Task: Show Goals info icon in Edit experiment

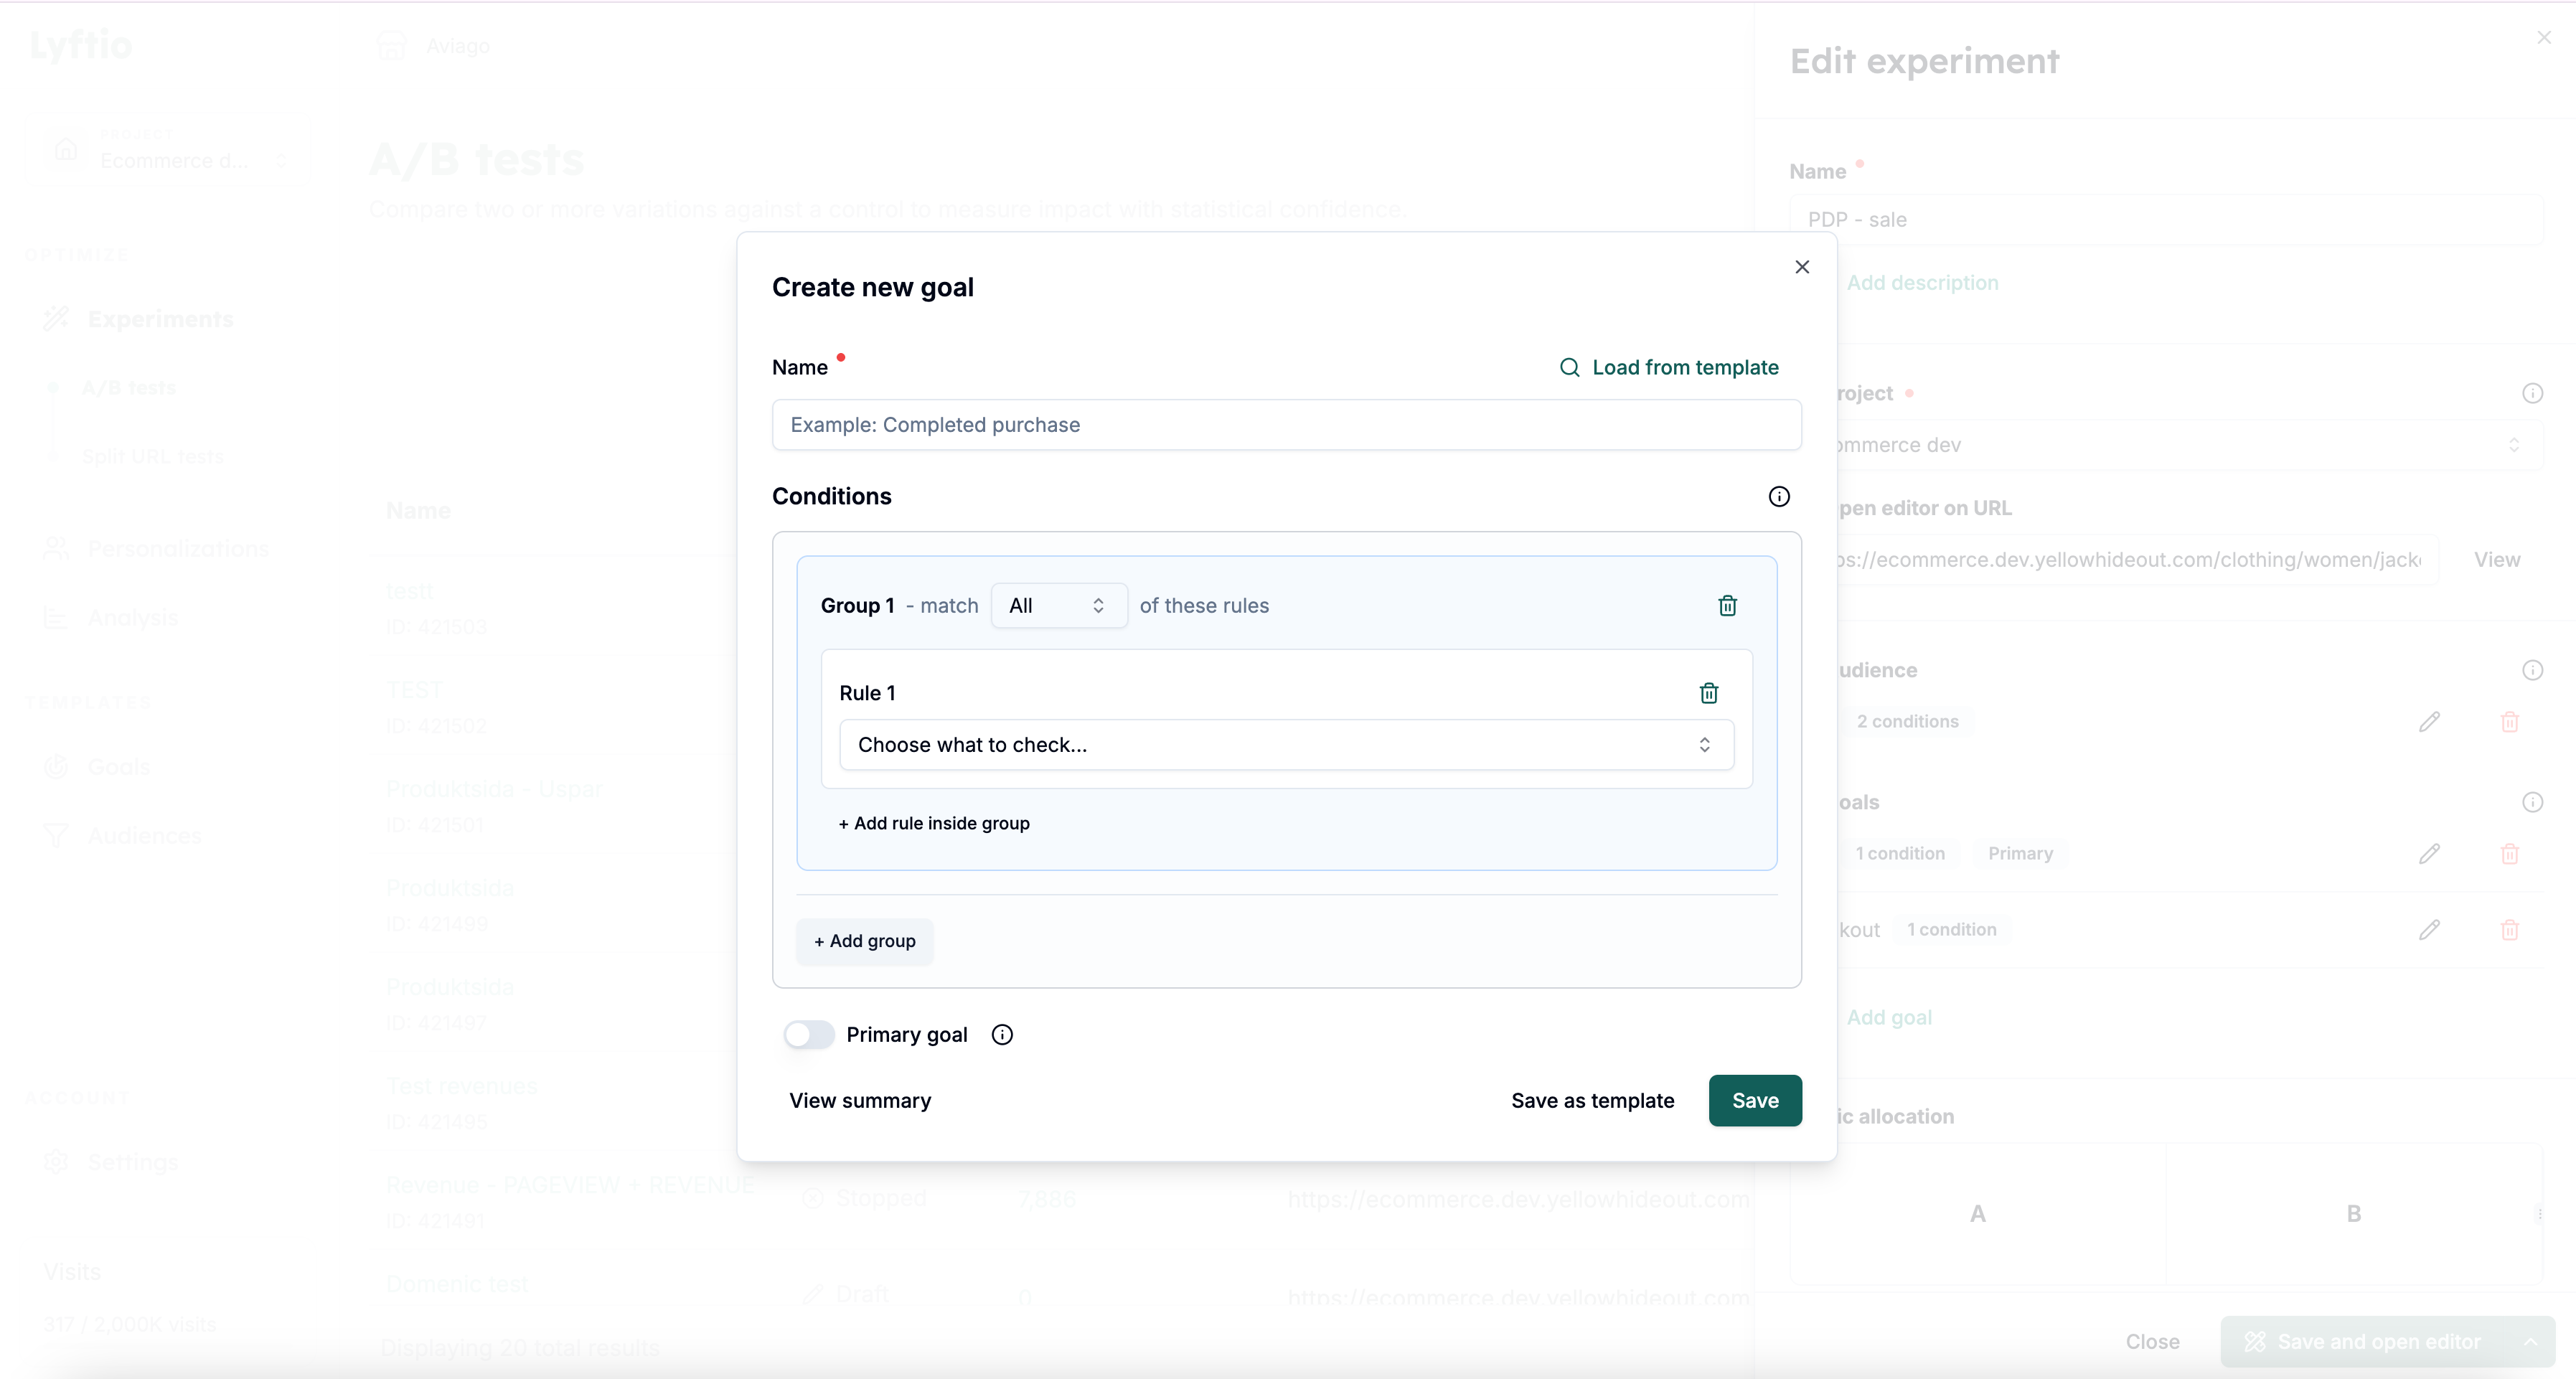Action: coord(2532,802)
